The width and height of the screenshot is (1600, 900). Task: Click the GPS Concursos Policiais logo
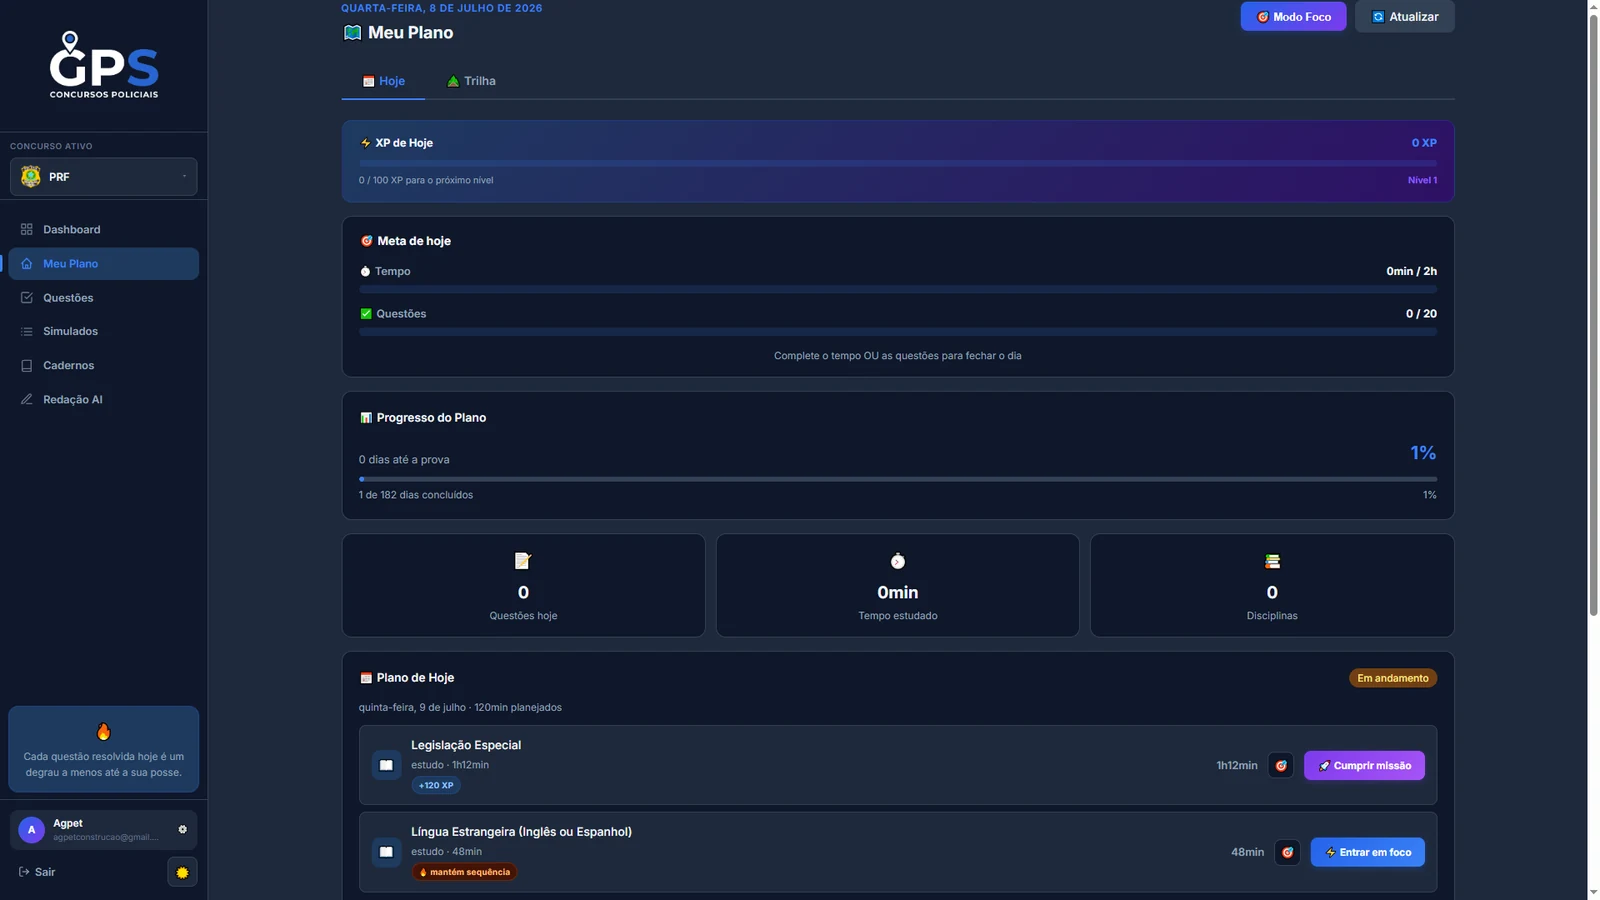pyautogui.click(x=104, y=65)
